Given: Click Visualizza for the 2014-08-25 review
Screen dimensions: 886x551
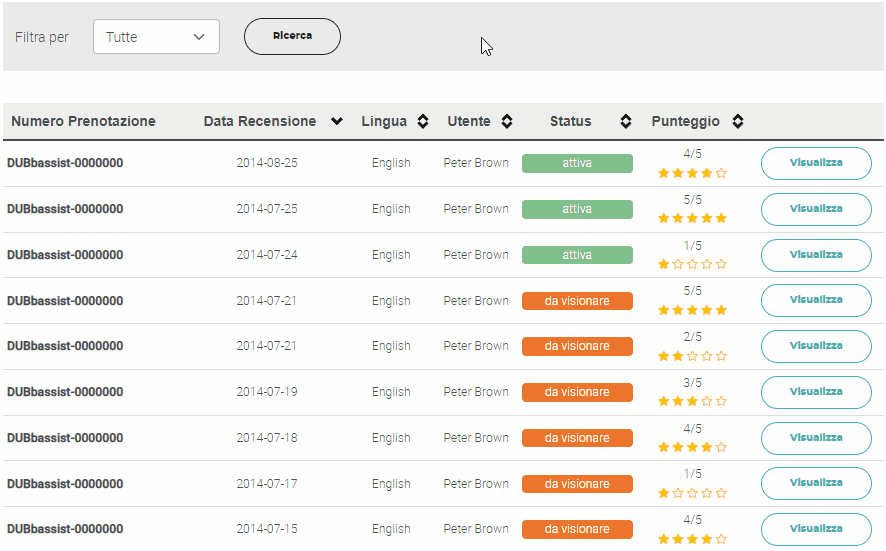Looking at the screenshot, I should click(816, 163).
